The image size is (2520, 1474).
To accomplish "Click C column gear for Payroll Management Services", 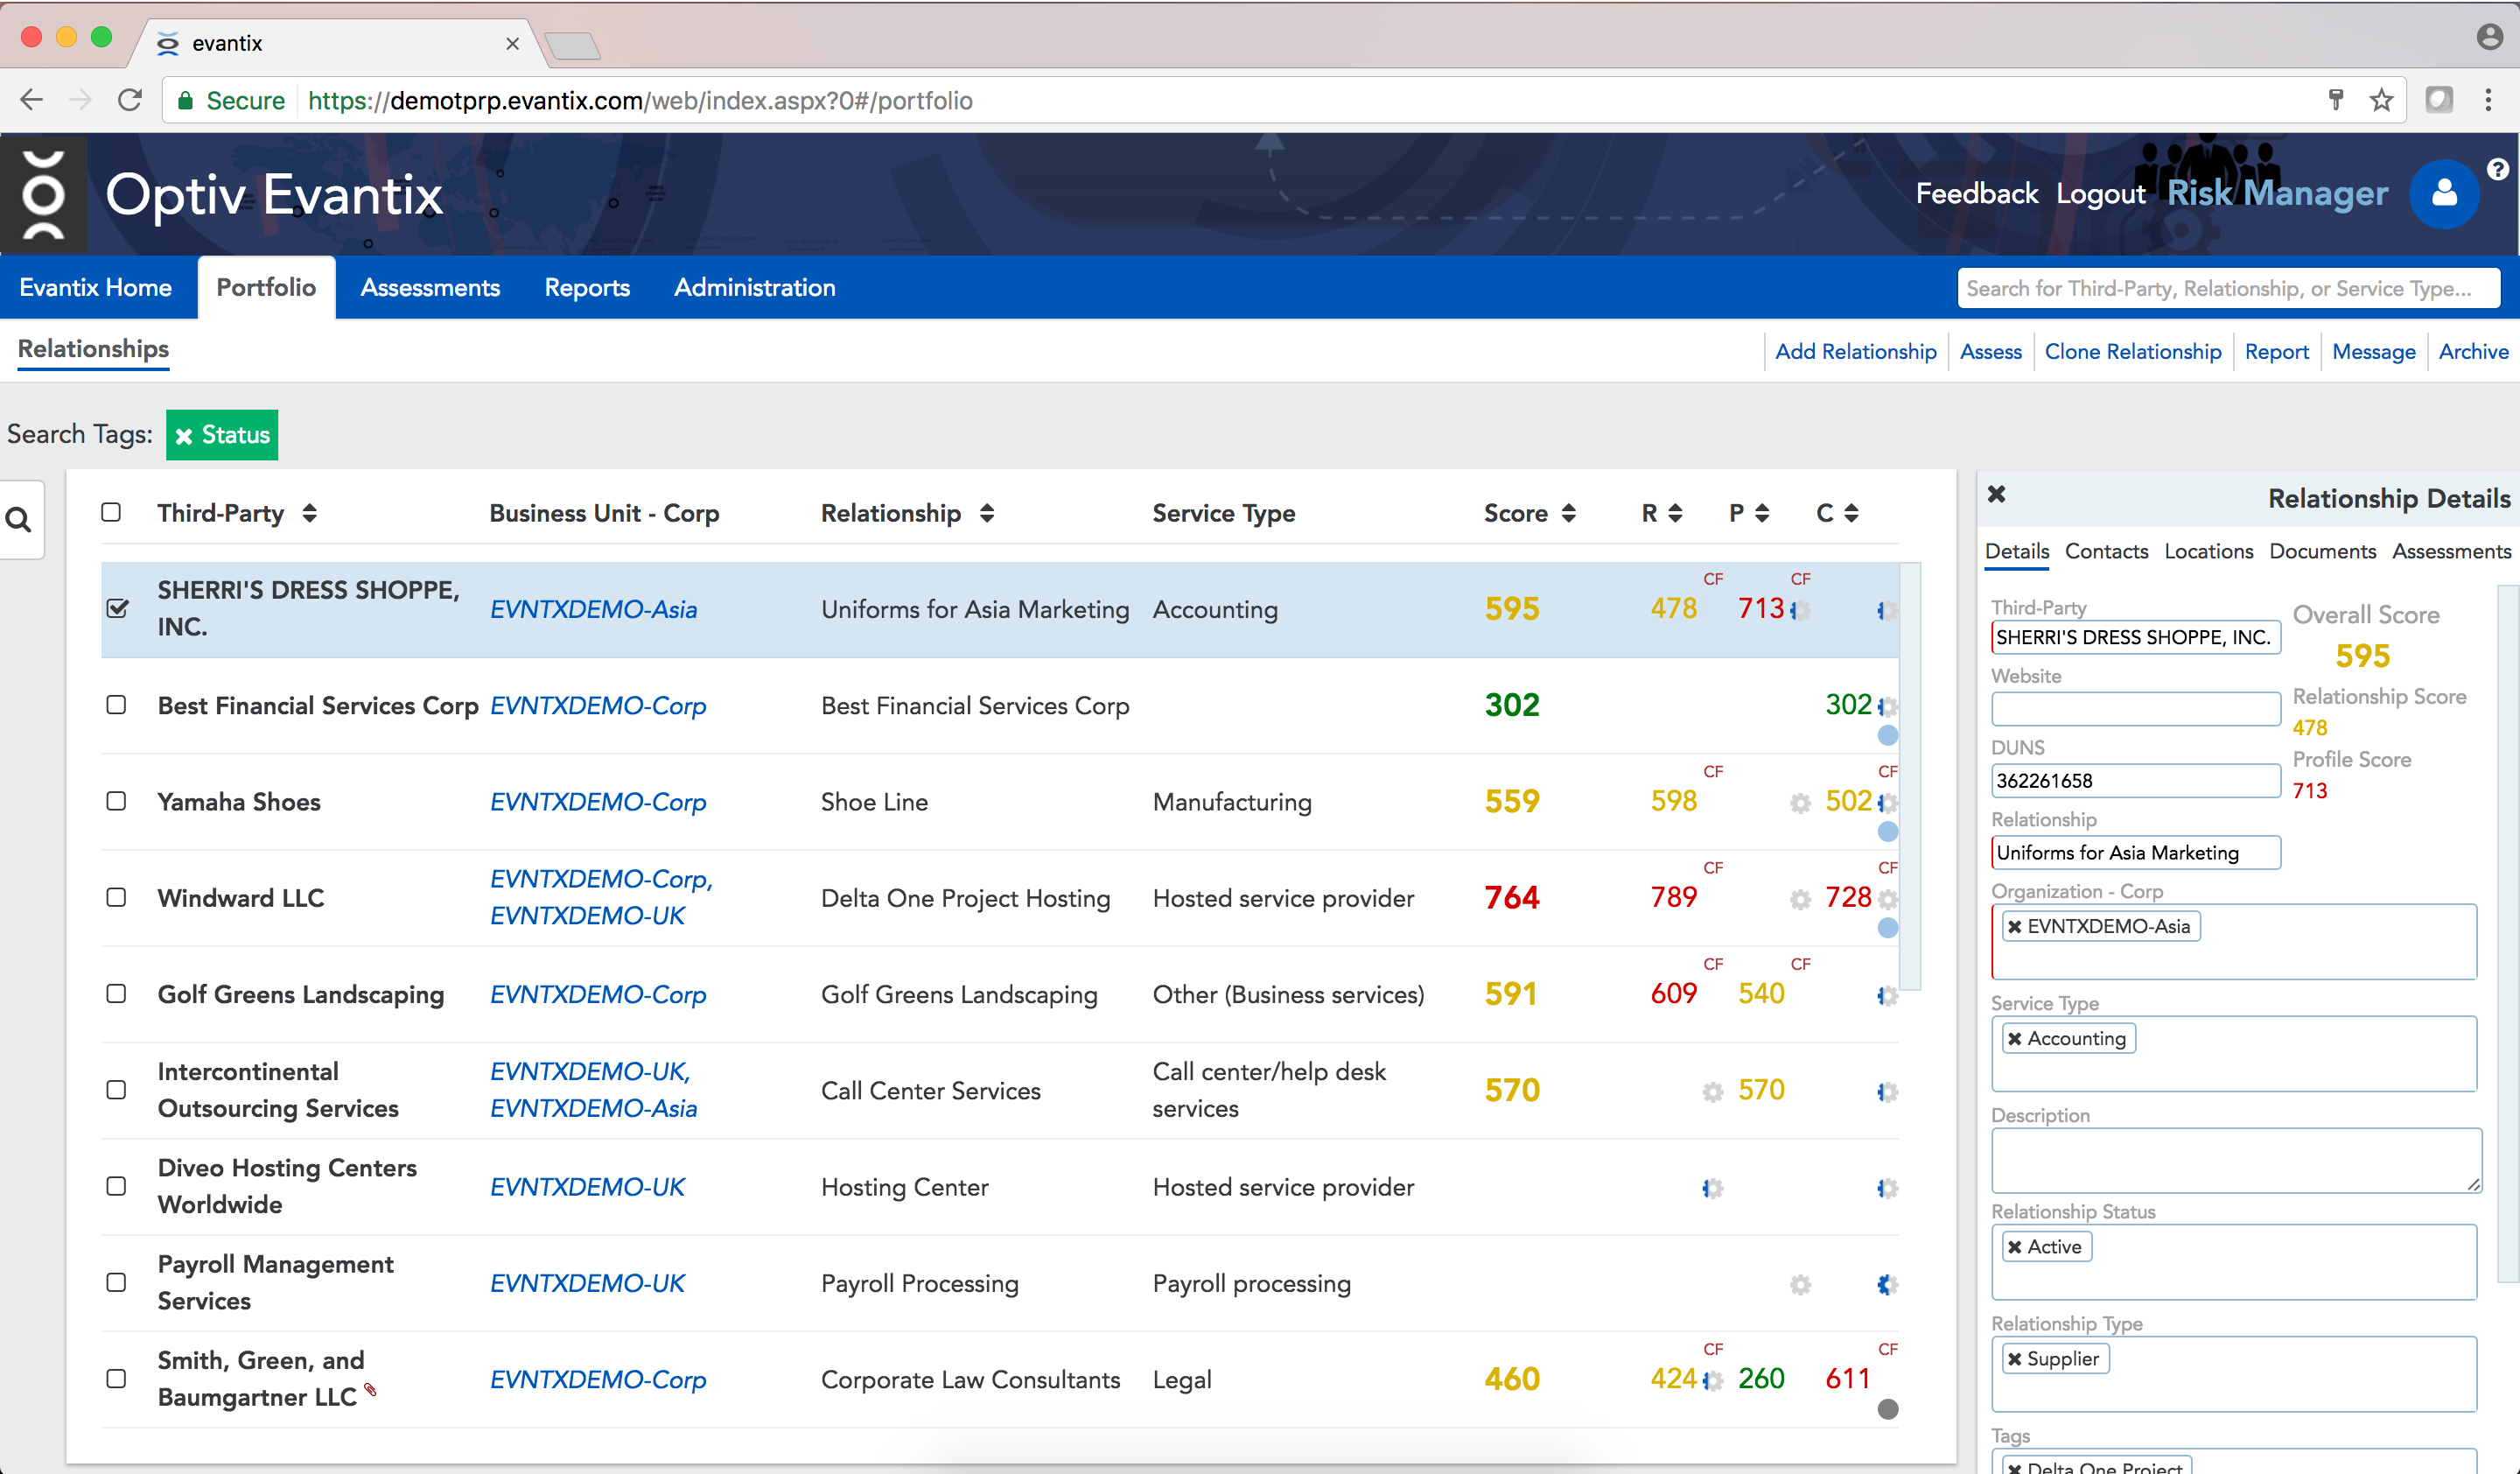I will (x=1887, y=1284).
